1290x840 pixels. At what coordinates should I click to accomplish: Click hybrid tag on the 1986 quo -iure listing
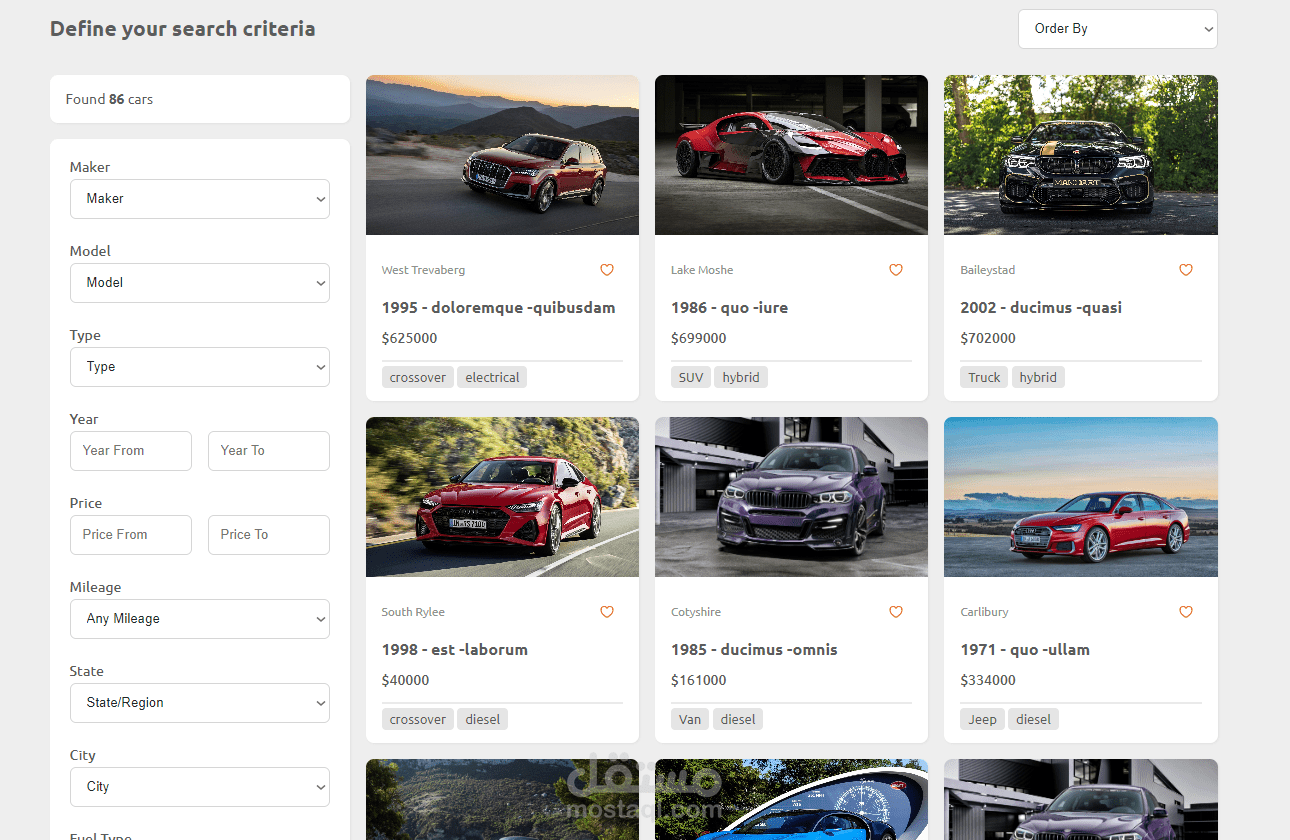(741, 377)
